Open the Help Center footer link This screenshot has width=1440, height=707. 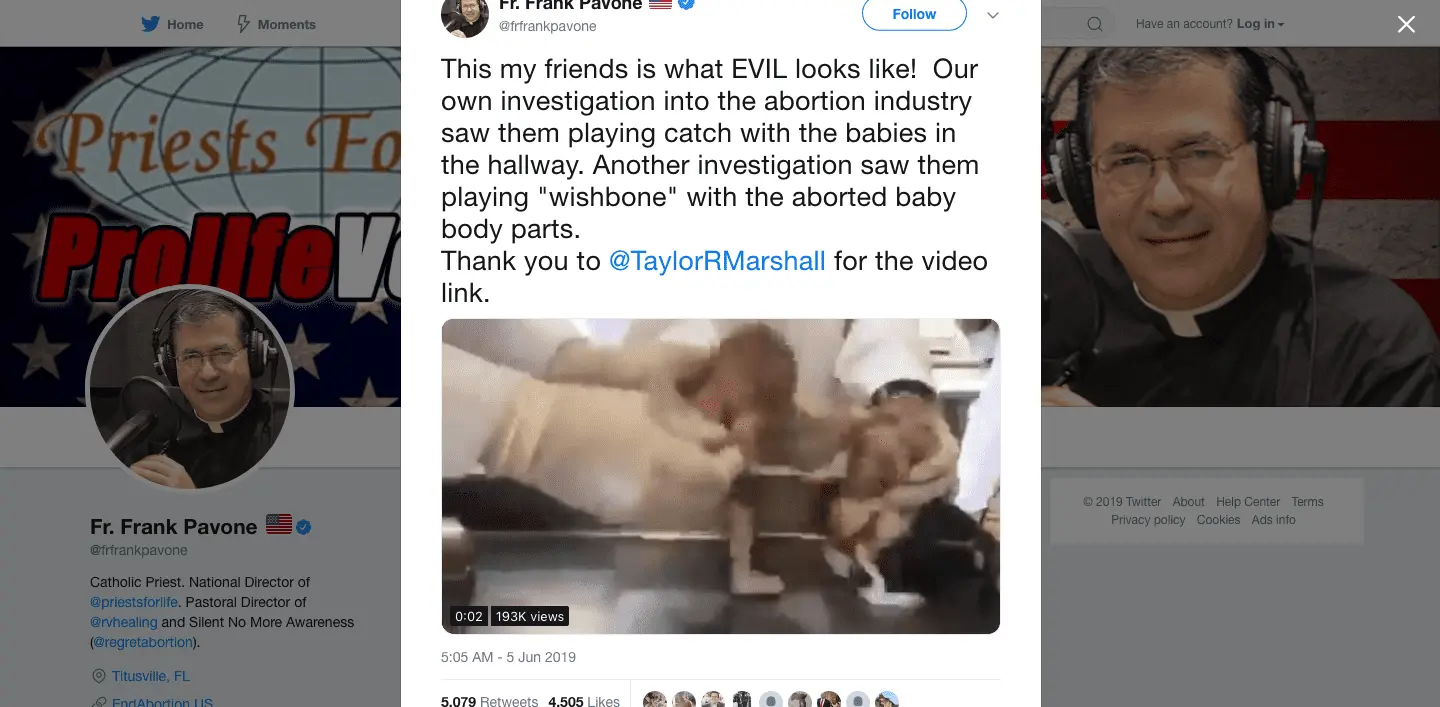pos(1248,502)
